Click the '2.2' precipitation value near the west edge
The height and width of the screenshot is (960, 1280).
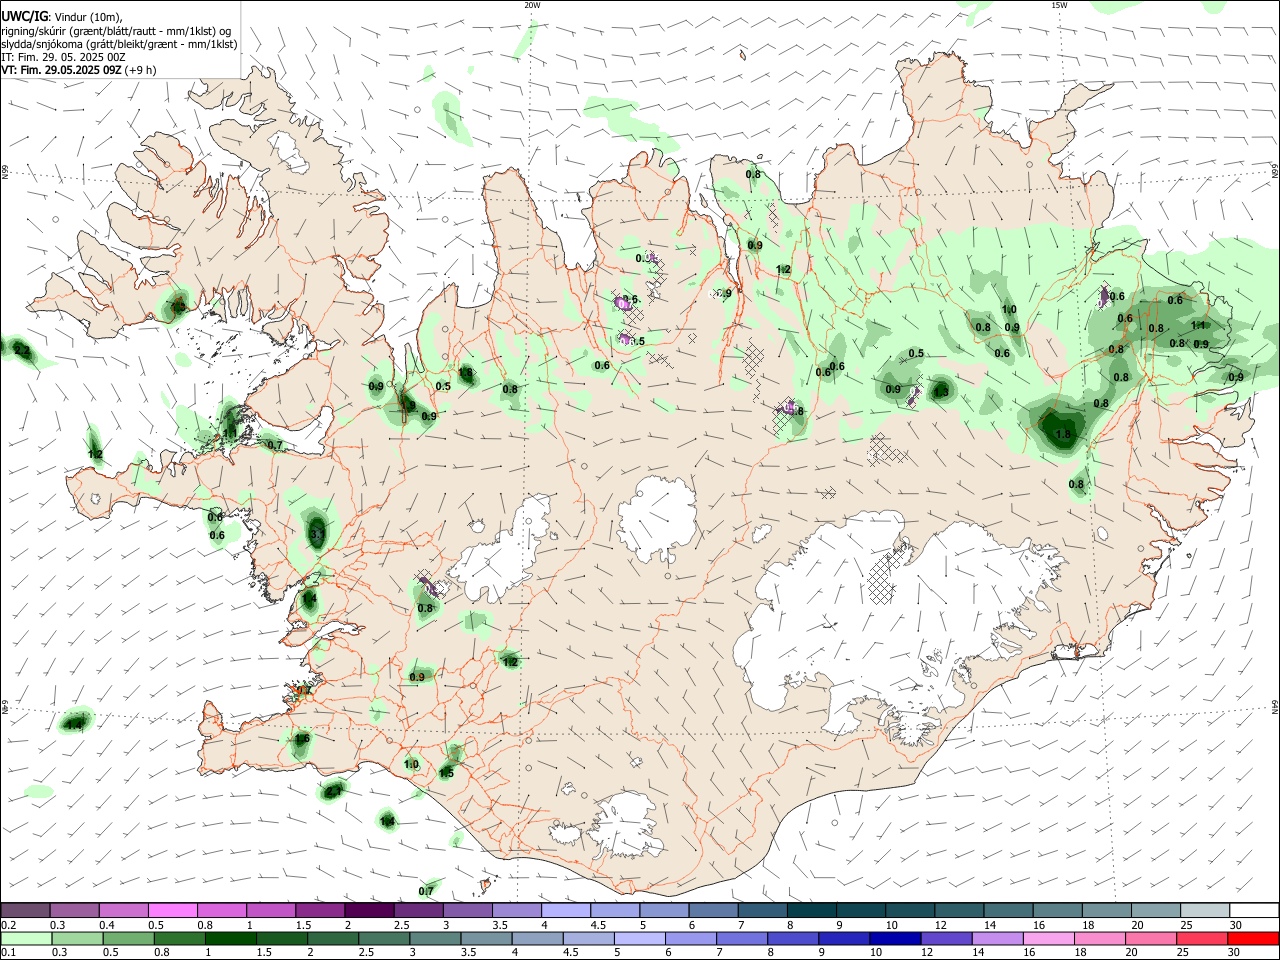point(22,350)
